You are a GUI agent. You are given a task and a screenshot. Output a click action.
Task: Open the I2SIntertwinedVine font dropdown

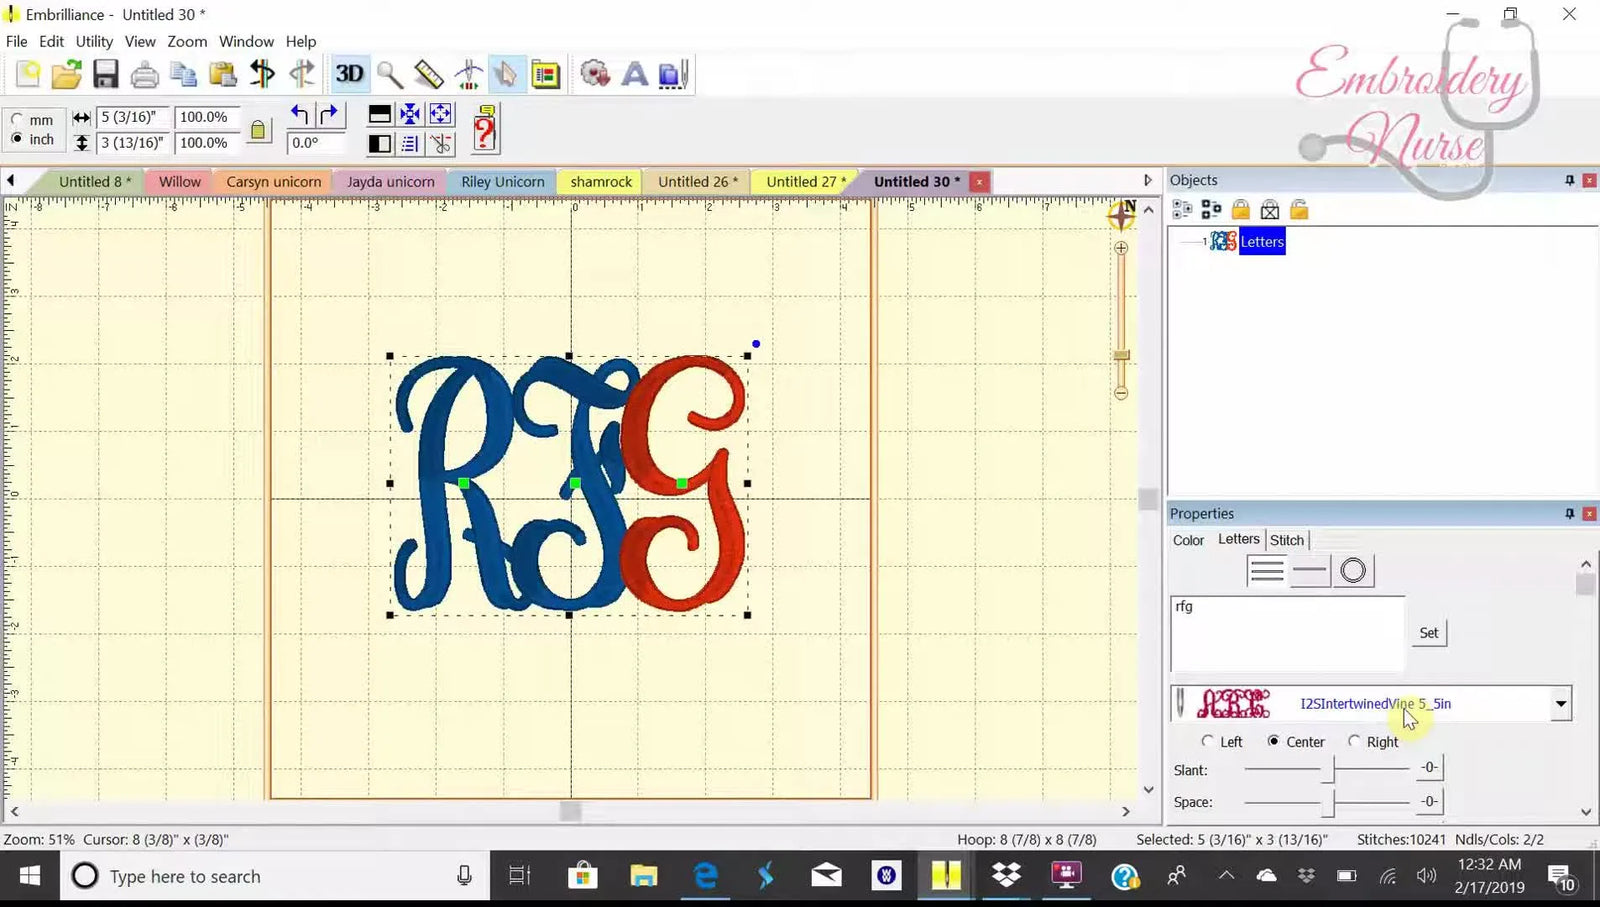[x=1560, y=703]
